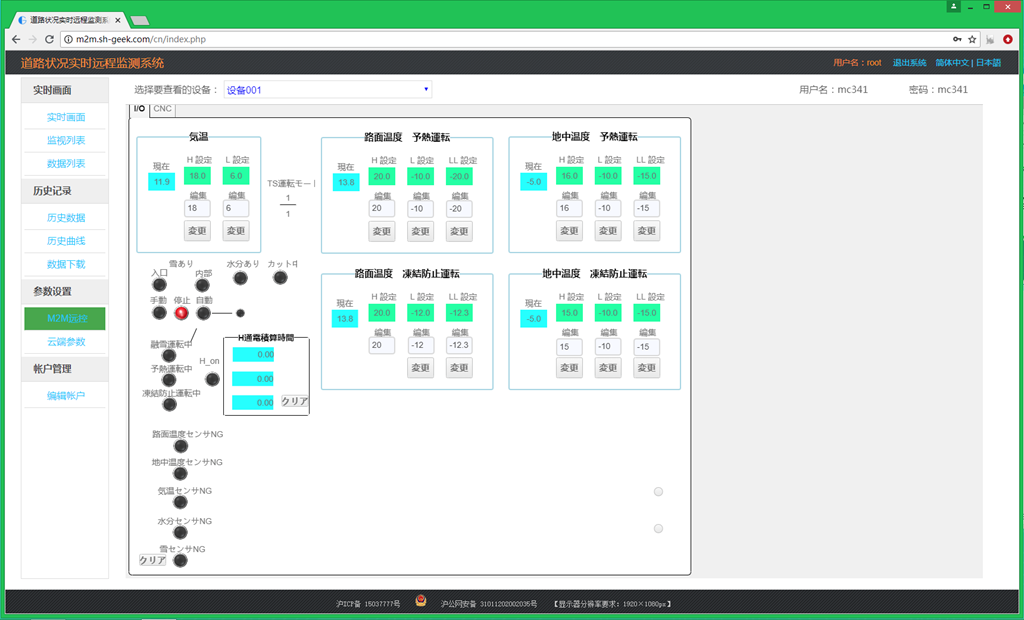Switch language to 日本語

click(x=988, y=62)
